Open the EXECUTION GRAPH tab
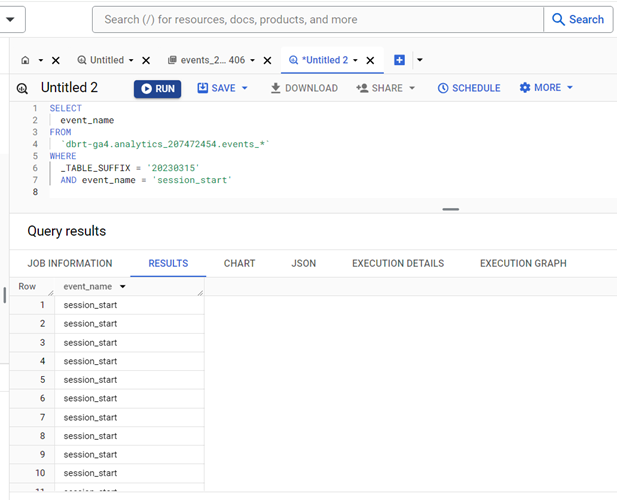Screen dimensions: 617x500 tap(523, 263)
